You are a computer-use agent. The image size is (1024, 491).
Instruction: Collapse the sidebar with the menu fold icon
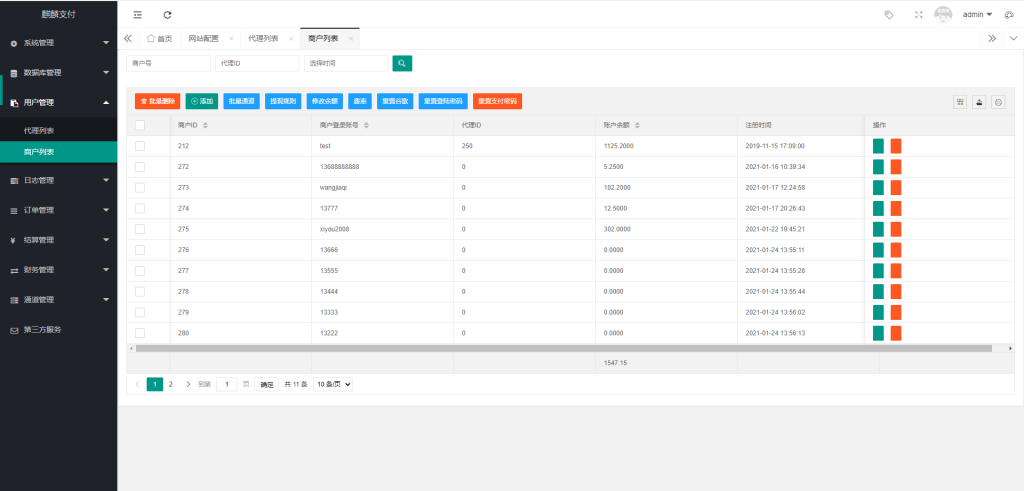point(137,14)
